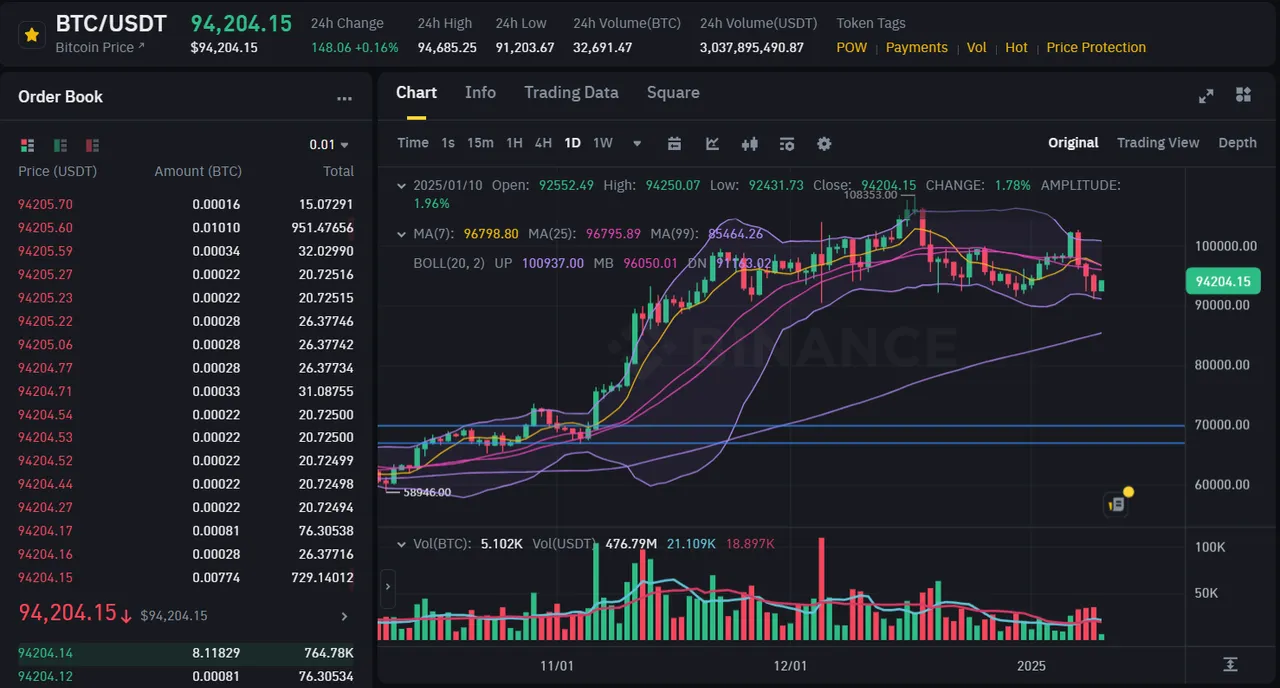This screenshot has height=688, width=1280.
Task: Click the ask price 94205.60
Action: point(45,228)
